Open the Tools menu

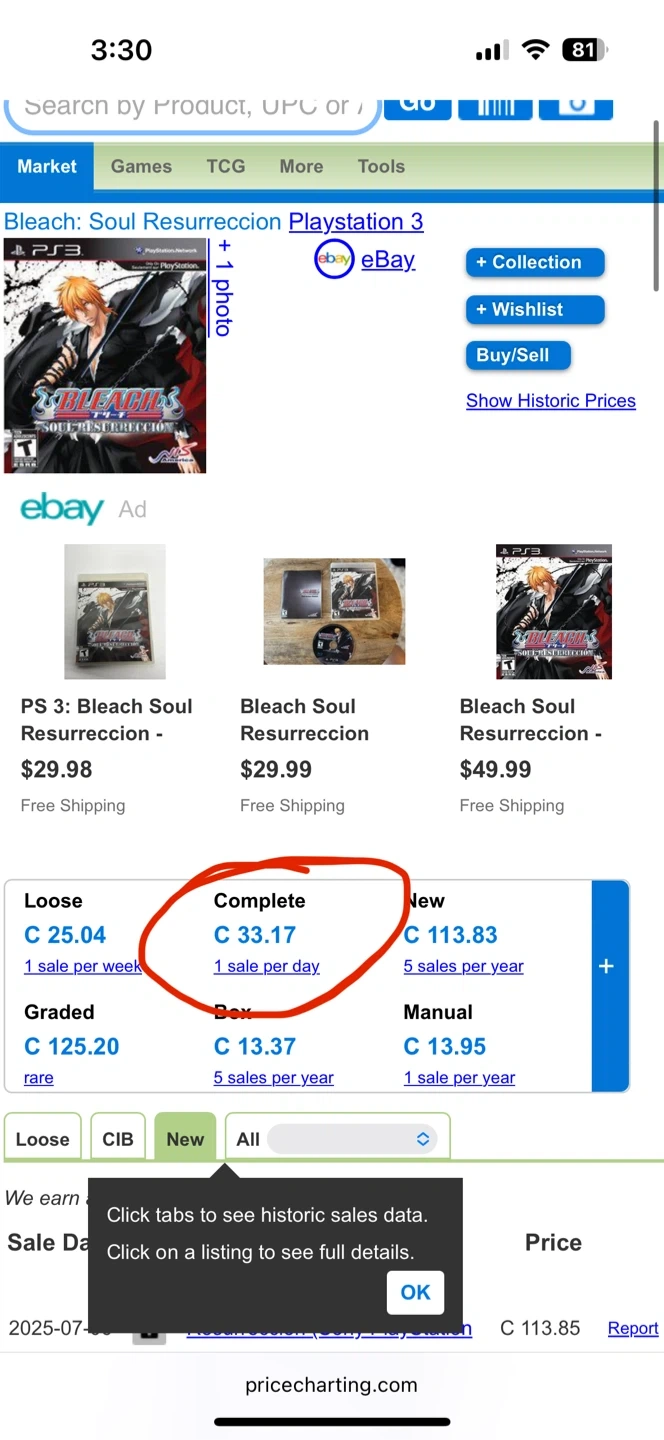(x=381, y=167)
